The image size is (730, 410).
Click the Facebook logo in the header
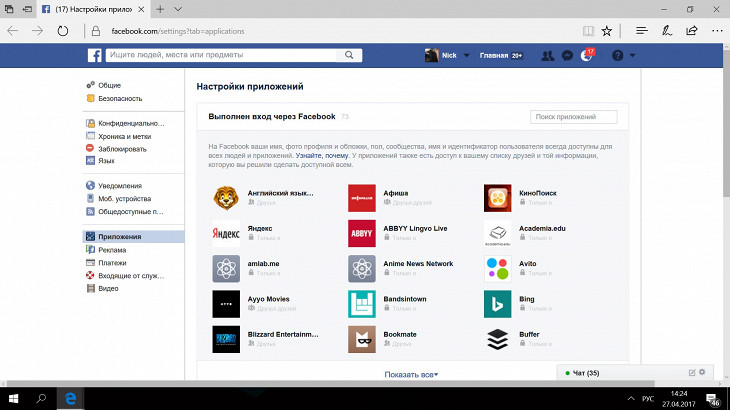(x=94, y=55)
